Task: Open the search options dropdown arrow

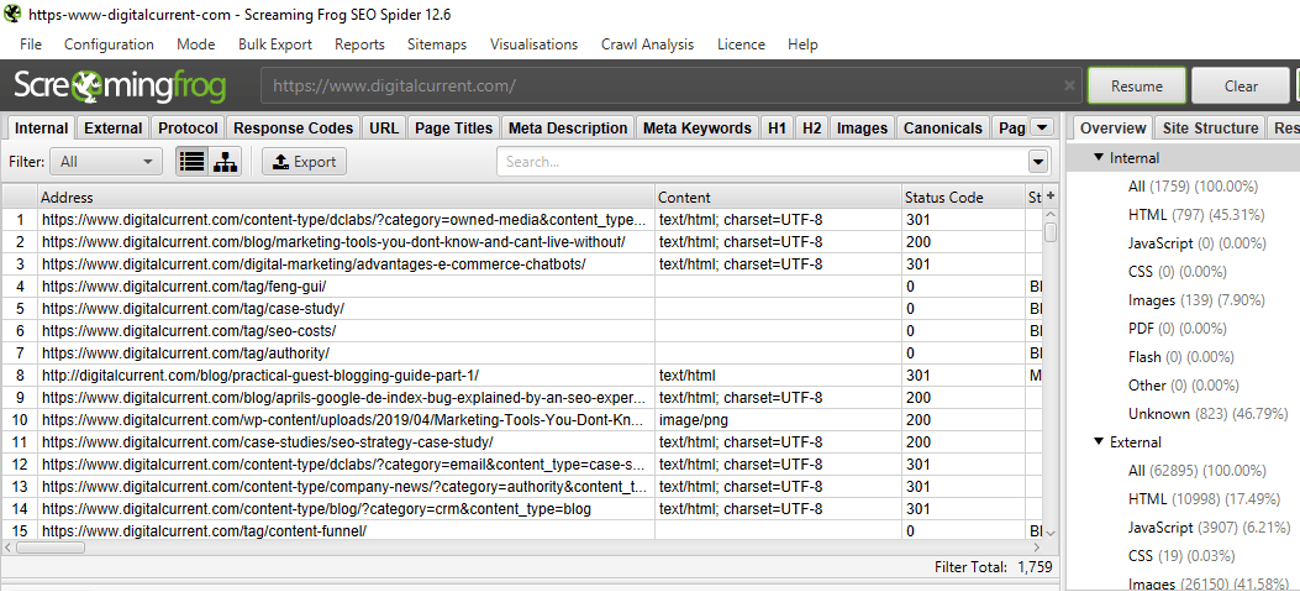Action: 1038,162
